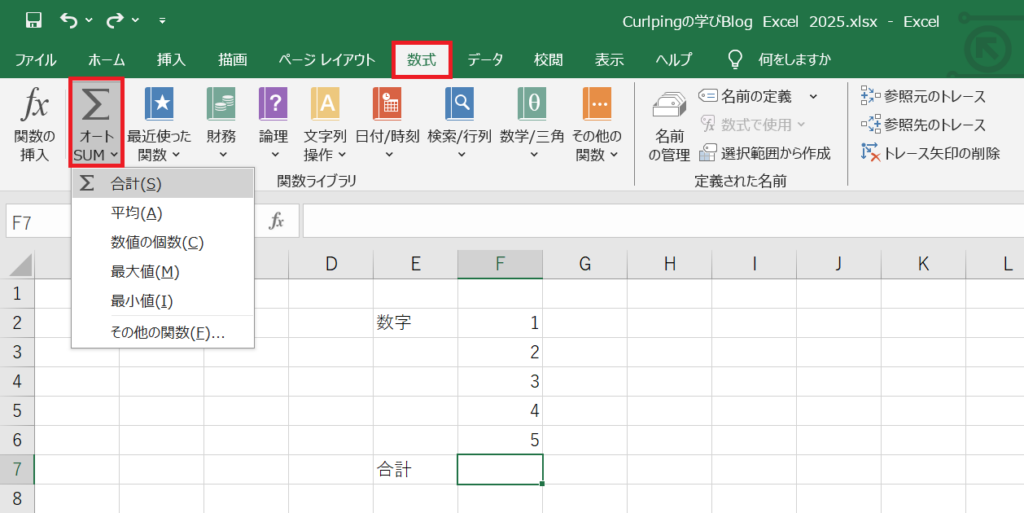Select row 2 header
The width and height of the screenshot is (1024, 513).
tap(17, 322)
